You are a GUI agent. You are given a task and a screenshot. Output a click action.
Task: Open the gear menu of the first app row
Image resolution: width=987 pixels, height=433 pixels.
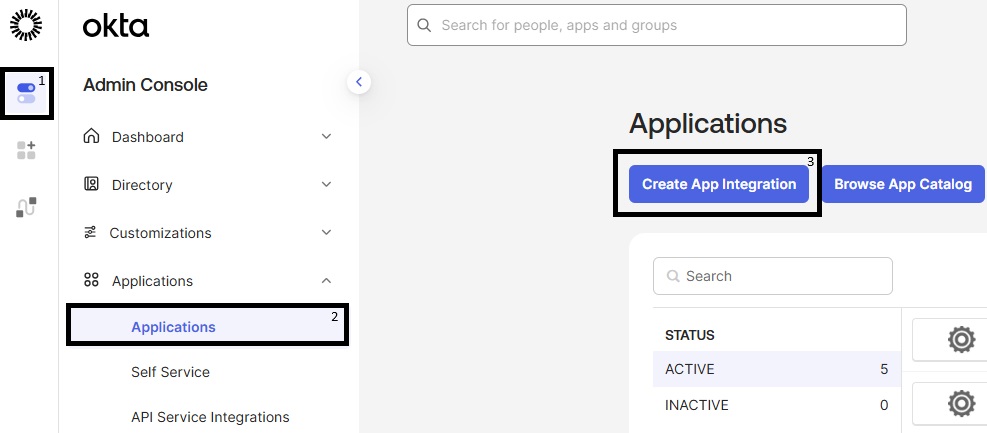(x=961, y=340)
